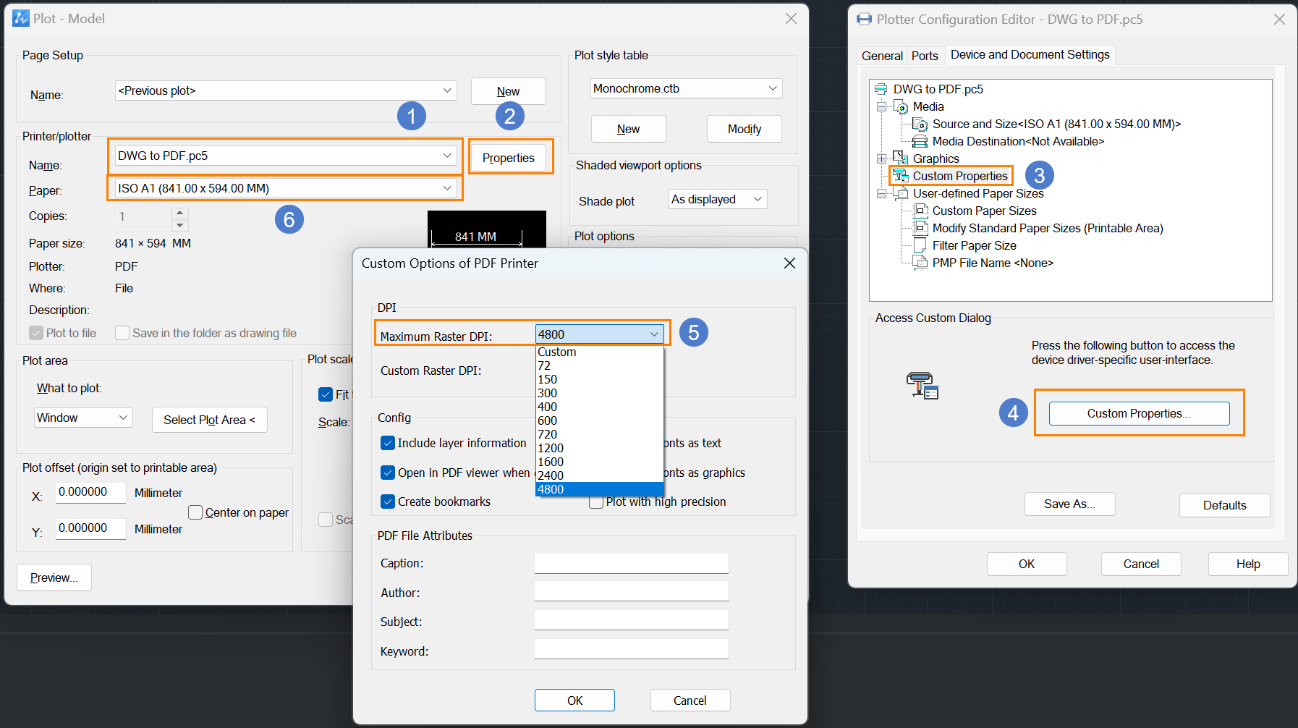Image resolution: width=1298 pixels, height=728 pixels.
Task: Click the Media Destination tree icon
Action: (x=920, y=142)
